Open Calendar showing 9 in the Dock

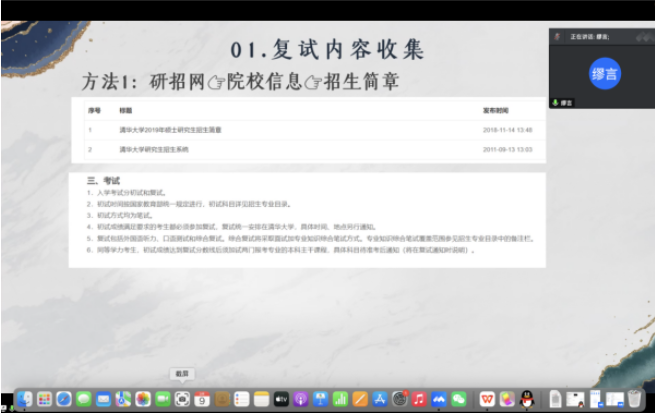[202, 399]
